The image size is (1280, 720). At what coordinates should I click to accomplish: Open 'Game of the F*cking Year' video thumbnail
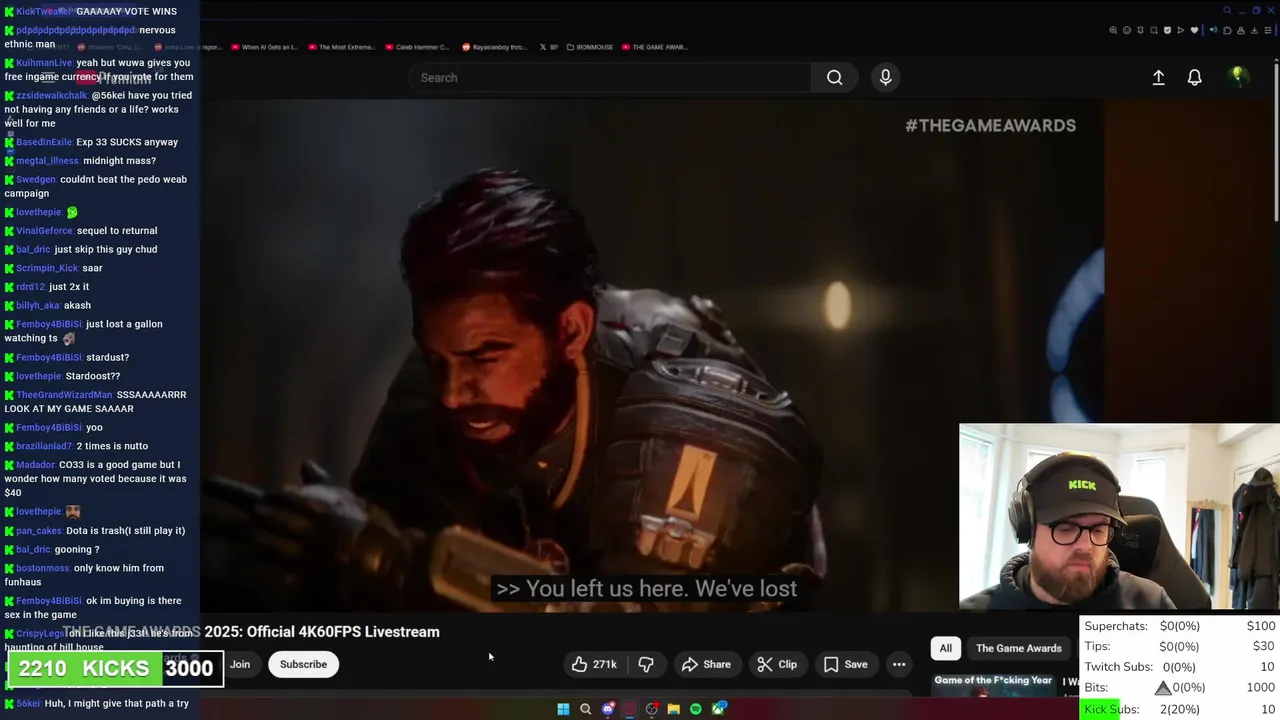tap(993, 684)
